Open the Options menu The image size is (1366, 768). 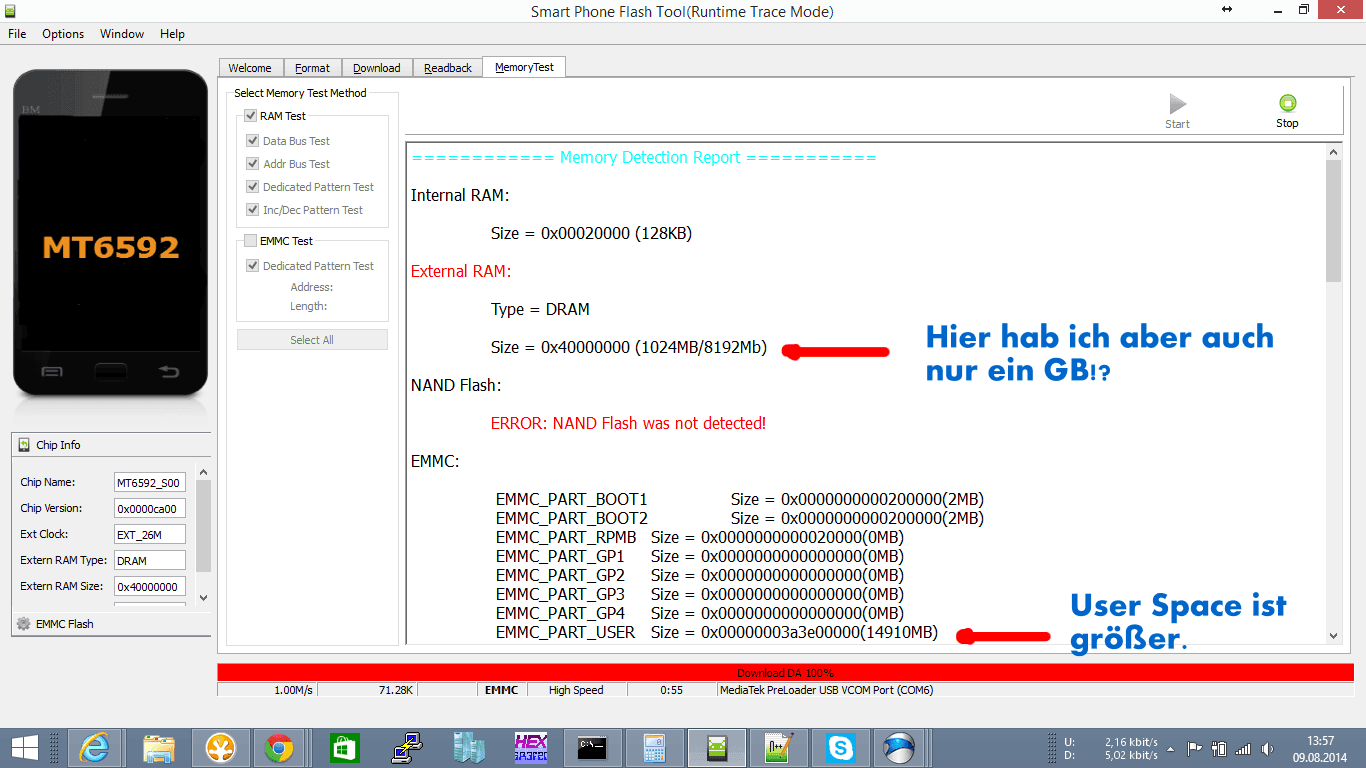(63, 33)
